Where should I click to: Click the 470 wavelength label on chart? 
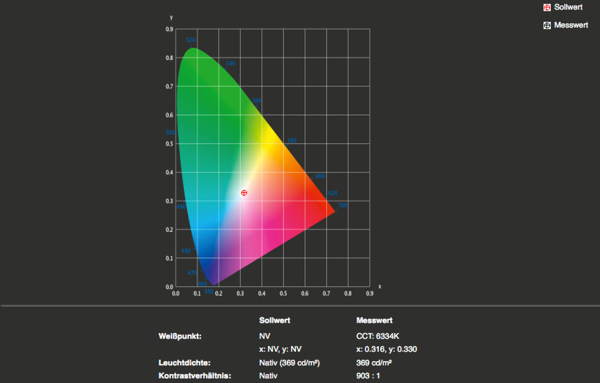click(192, 273)
